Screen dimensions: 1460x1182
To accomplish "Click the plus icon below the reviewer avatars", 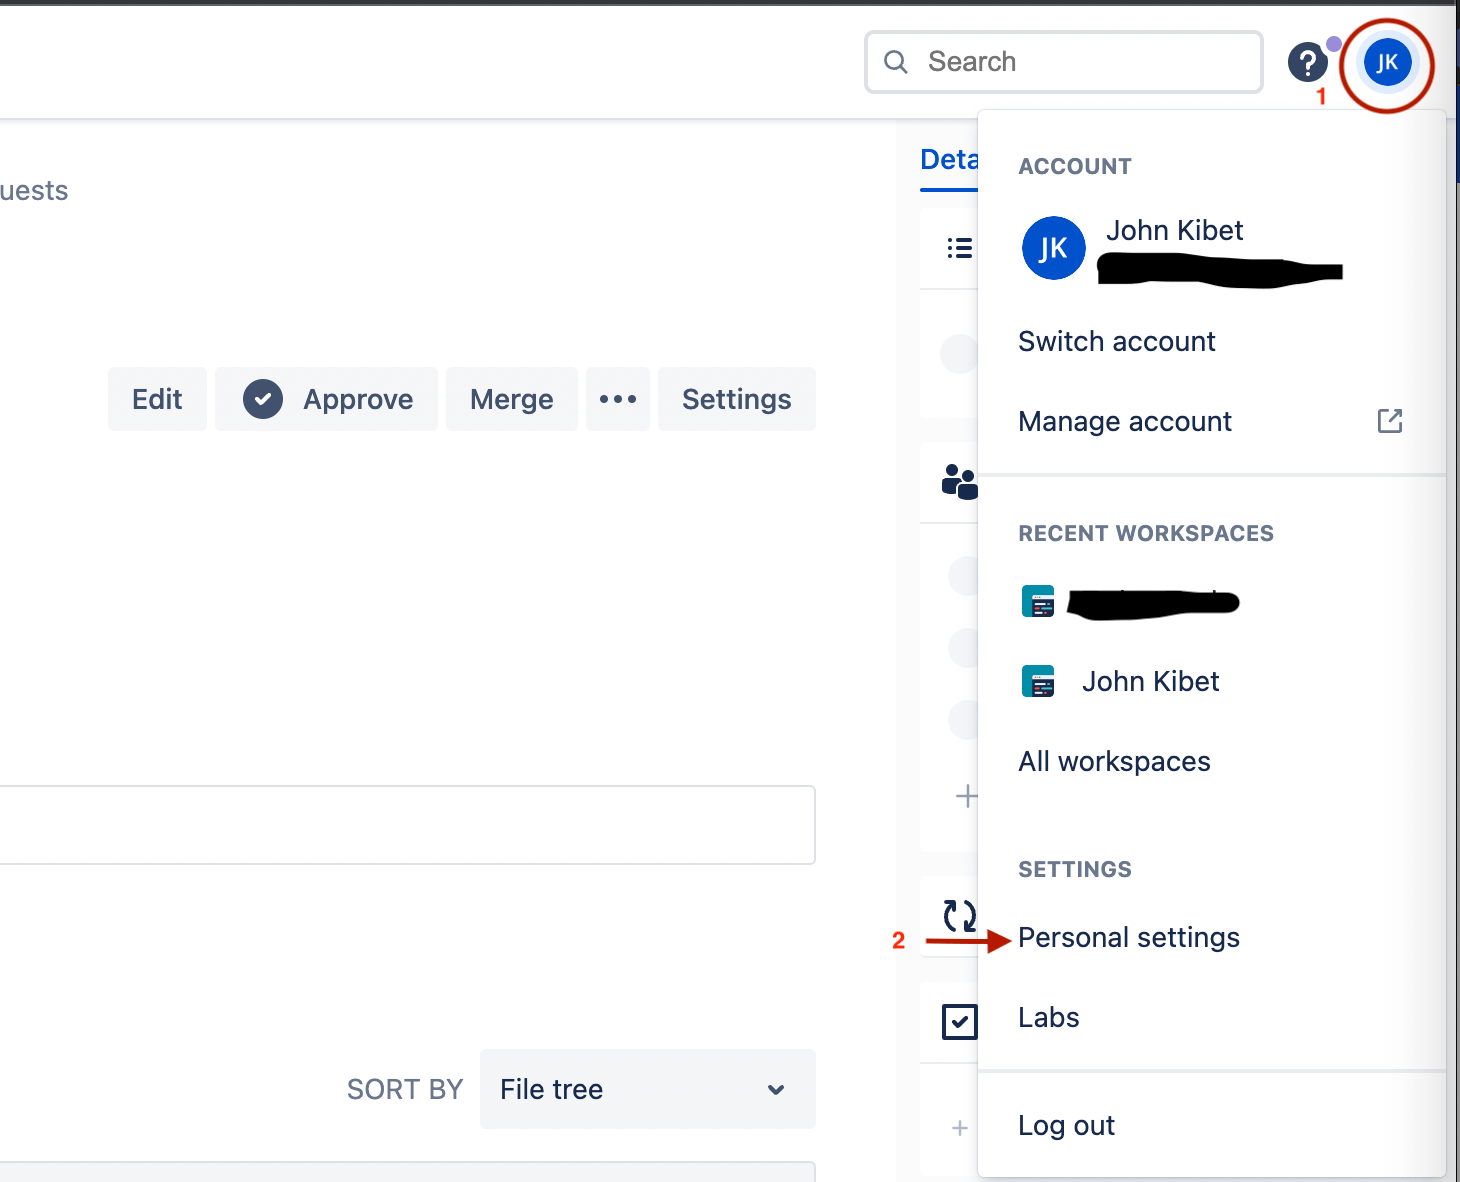I will 966,796.
